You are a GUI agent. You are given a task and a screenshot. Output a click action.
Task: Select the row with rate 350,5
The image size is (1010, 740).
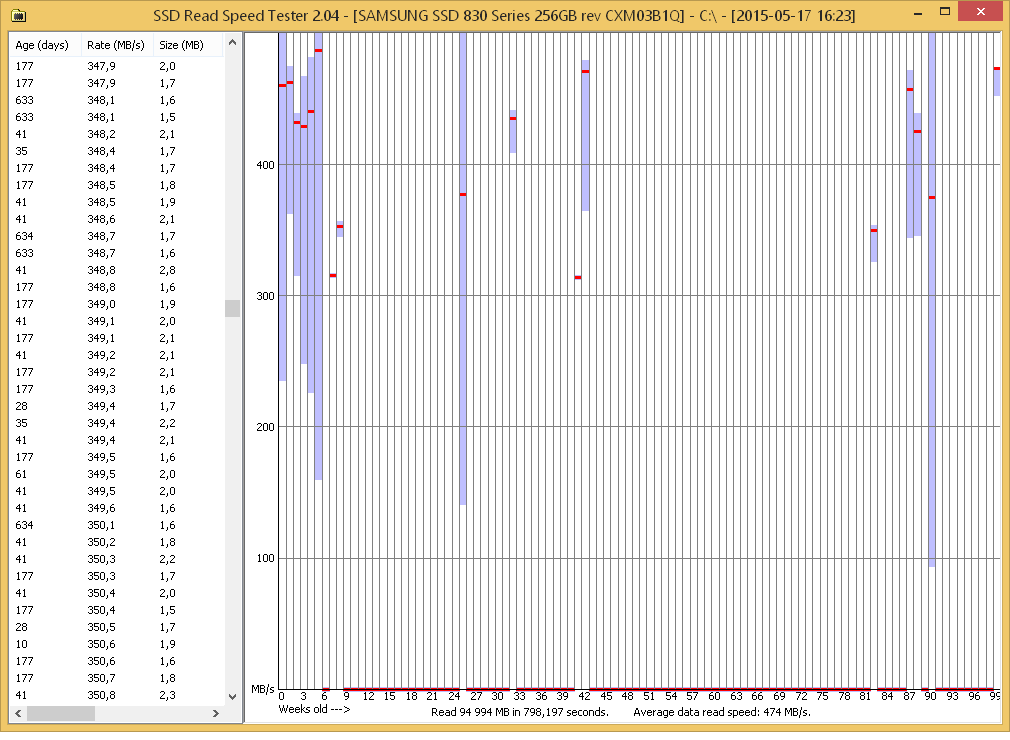tap(117, 627)
